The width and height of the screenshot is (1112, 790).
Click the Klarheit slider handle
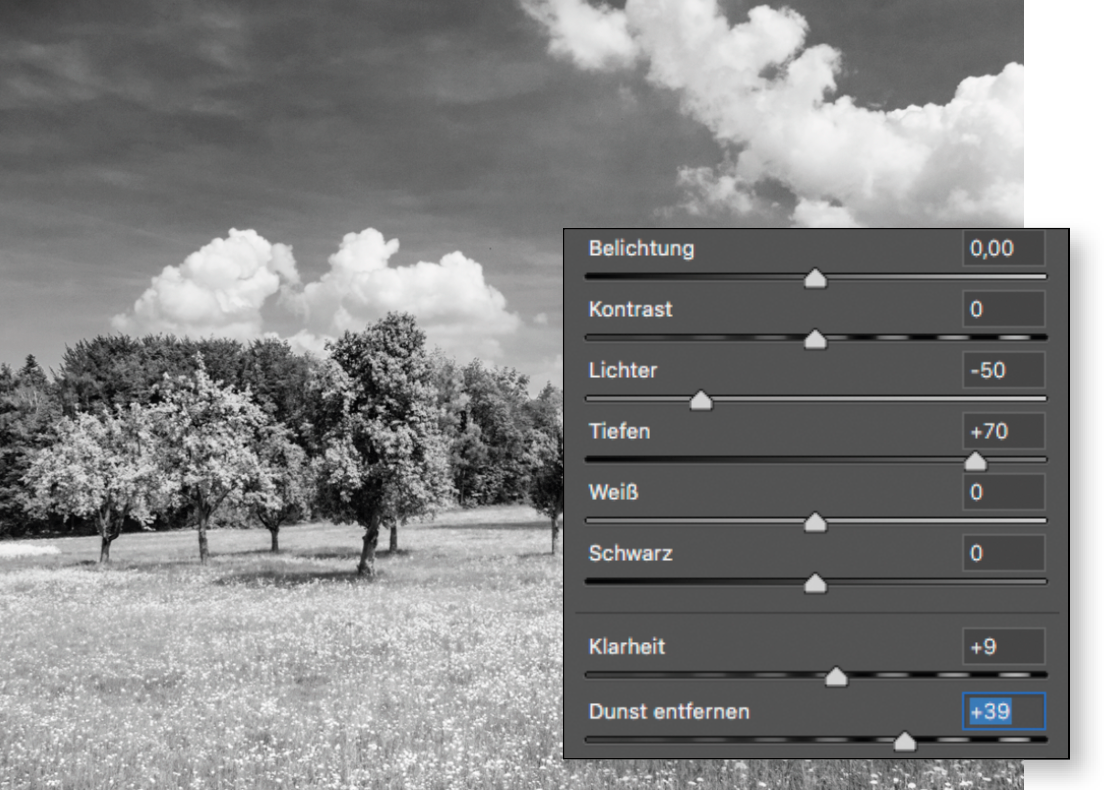tap(837, 677)
